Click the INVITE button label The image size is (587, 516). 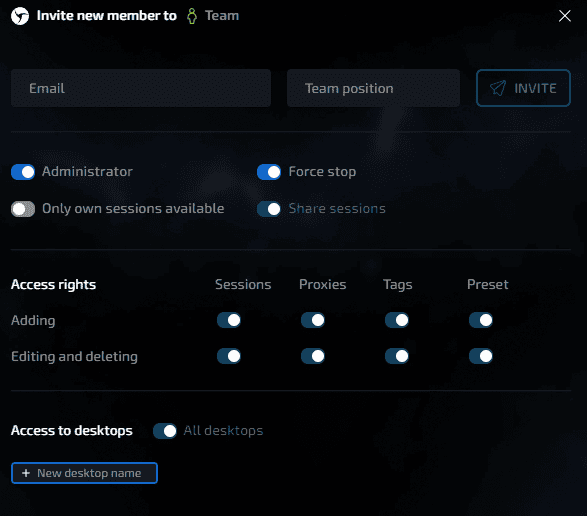(535, 88)
